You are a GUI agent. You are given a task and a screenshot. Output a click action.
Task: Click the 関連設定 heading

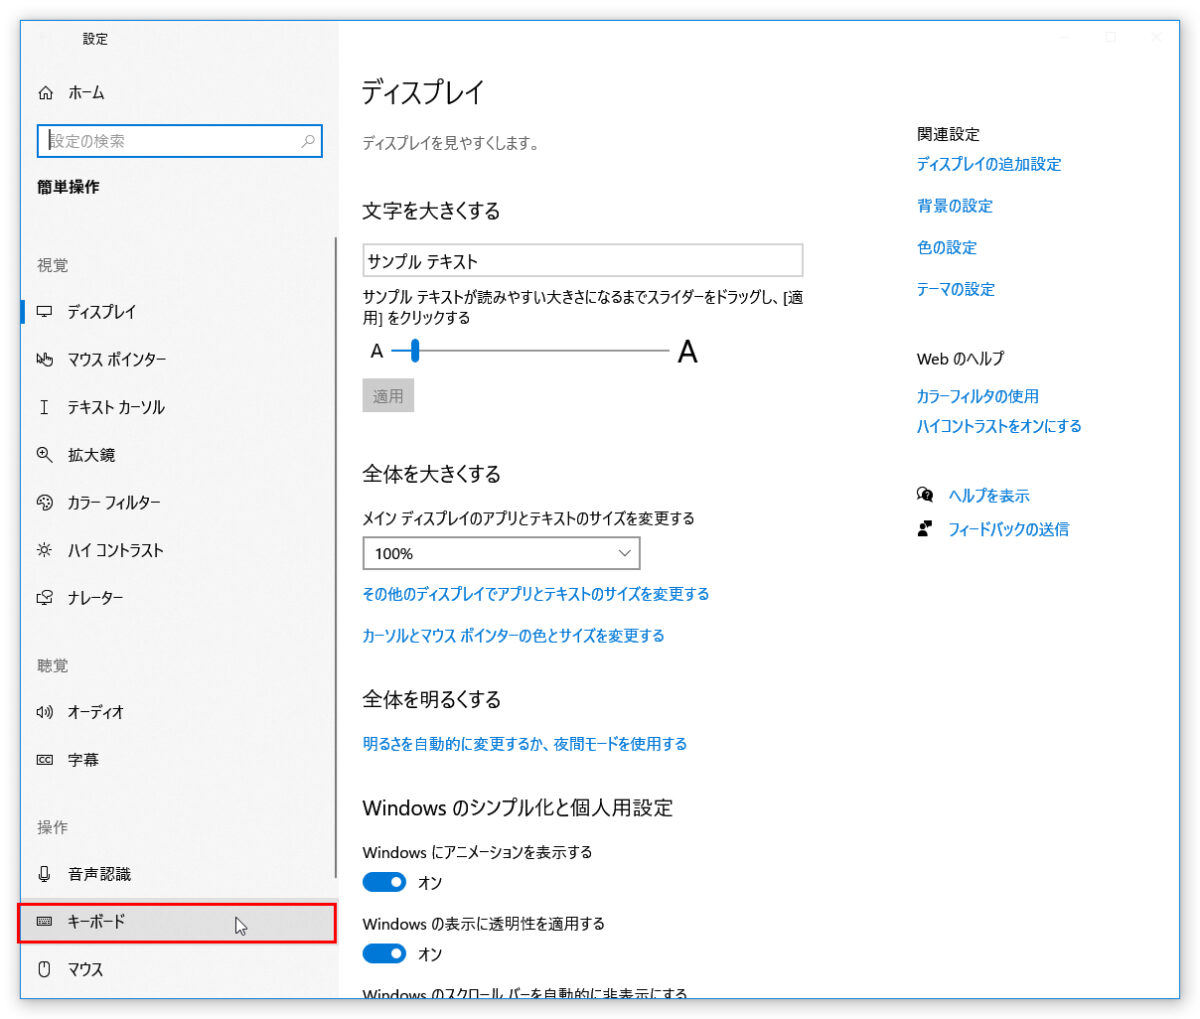[x=948, y=134]
